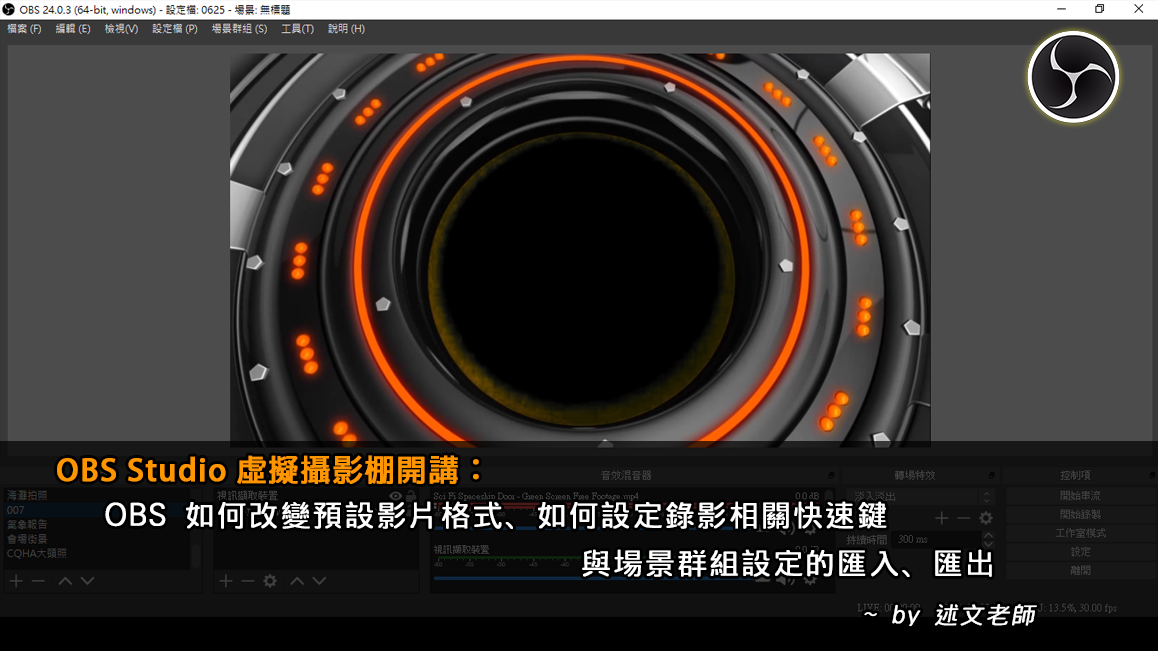Open 設定 from the controls panel
The height and width of the screenshot is (651, 1158).
coord(1080,552)
